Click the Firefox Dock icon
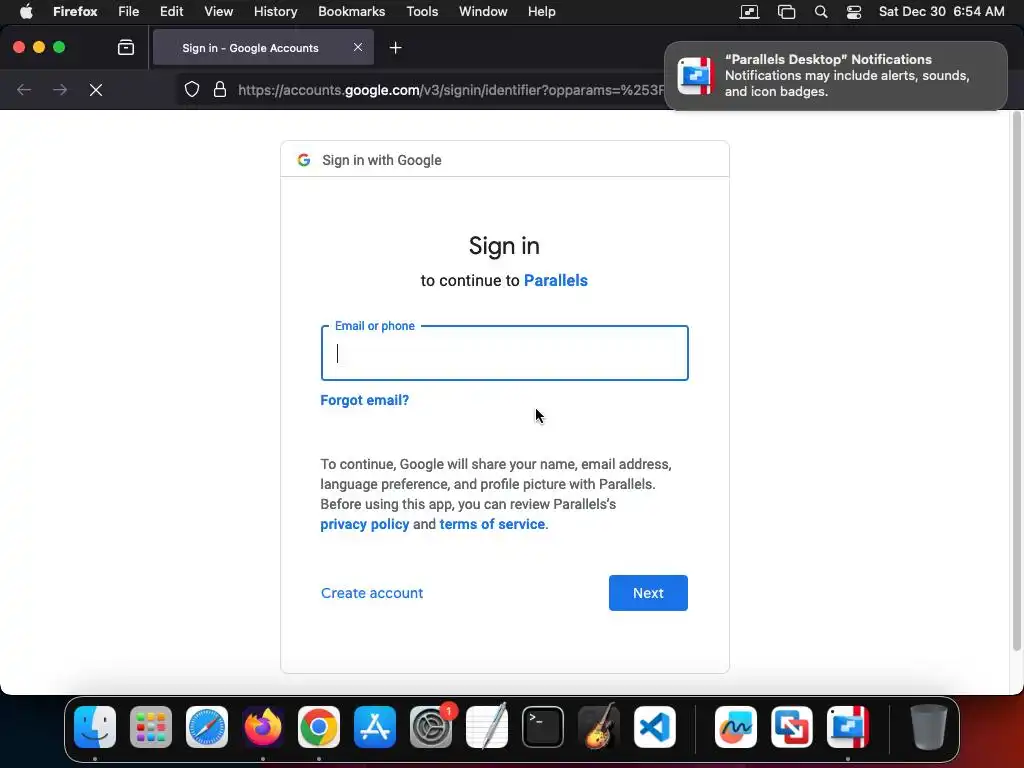The image size is (1024, 768). point(263,727)
